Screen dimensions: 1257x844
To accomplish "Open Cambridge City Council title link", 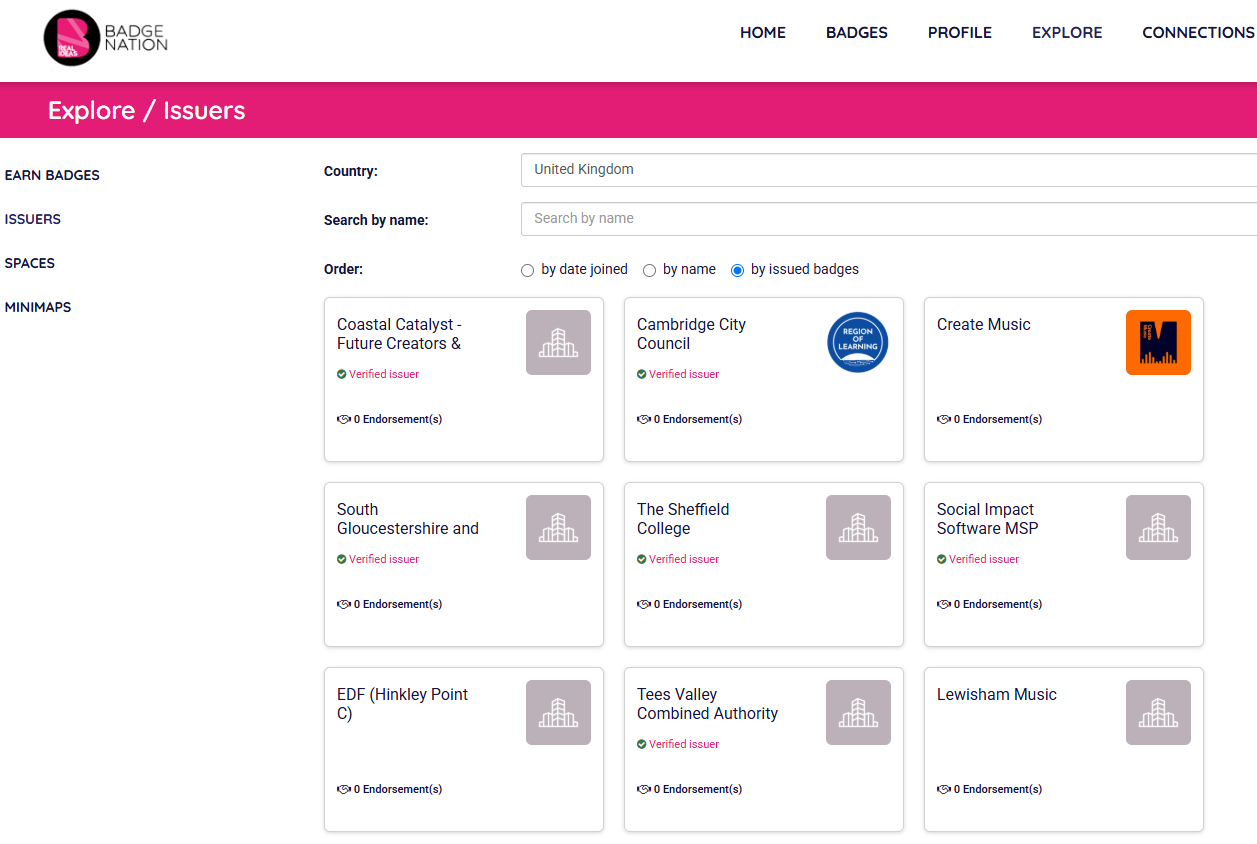I will [x=691, y=334].
